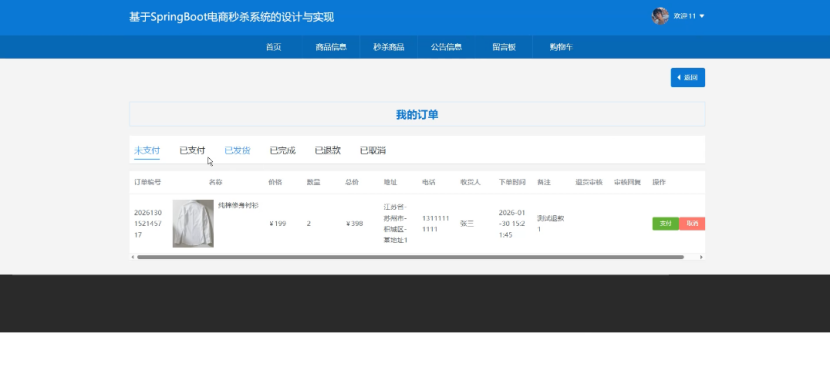
Task: Open 秒杀商品 menu item
Action: pyautogui.click(x=389, y=47)
